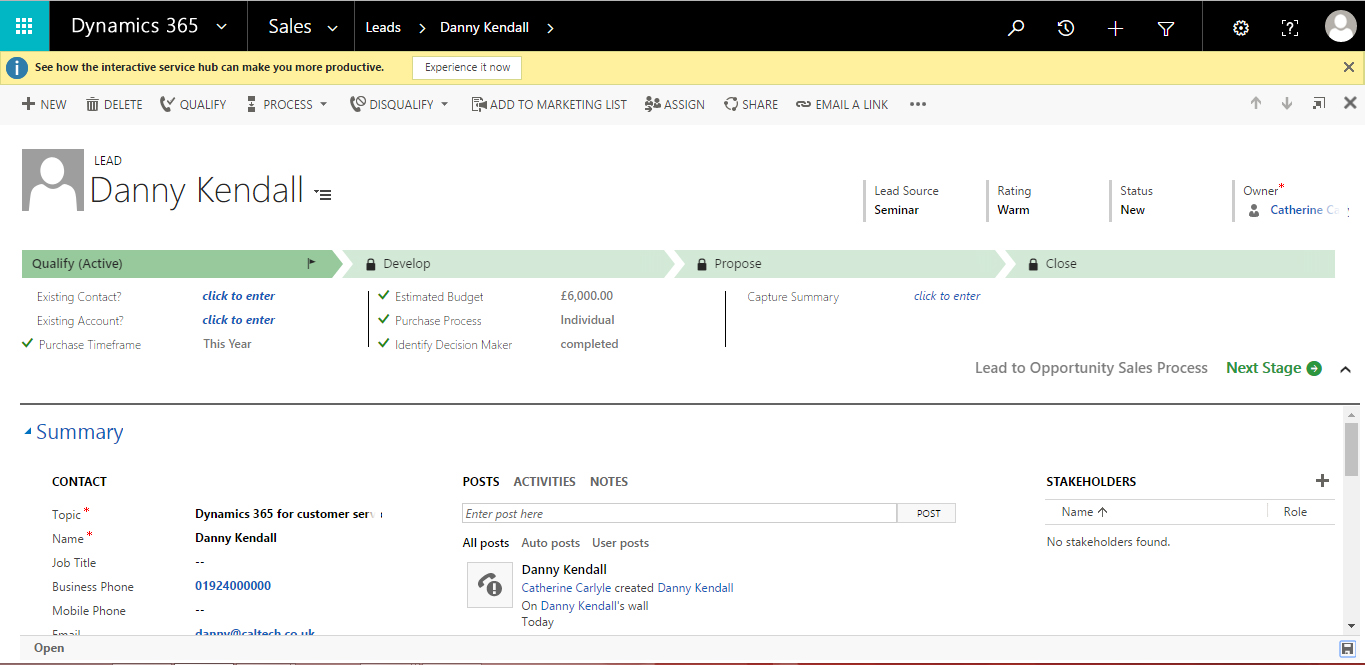Click the help question mark icon
The width and height of the screenshot is (1365, 665).
tap(1290, 28)
